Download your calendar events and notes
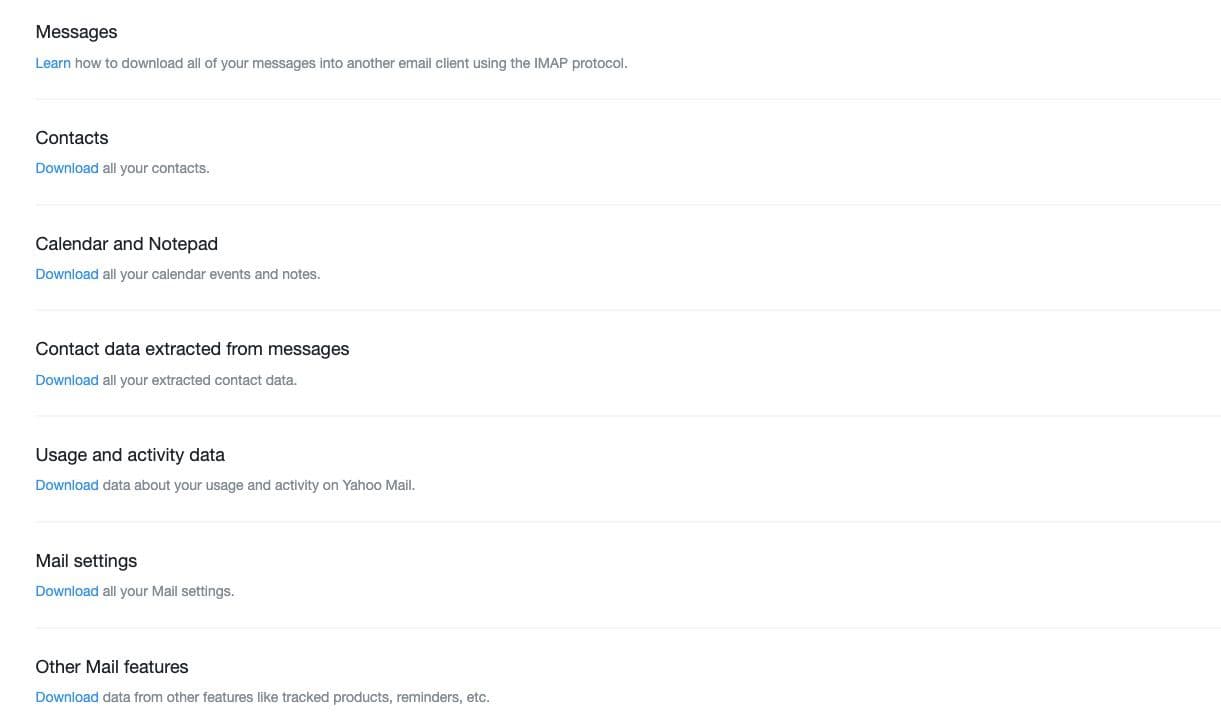This screenshot has height=728, width=1221. (x=67, y=274)
